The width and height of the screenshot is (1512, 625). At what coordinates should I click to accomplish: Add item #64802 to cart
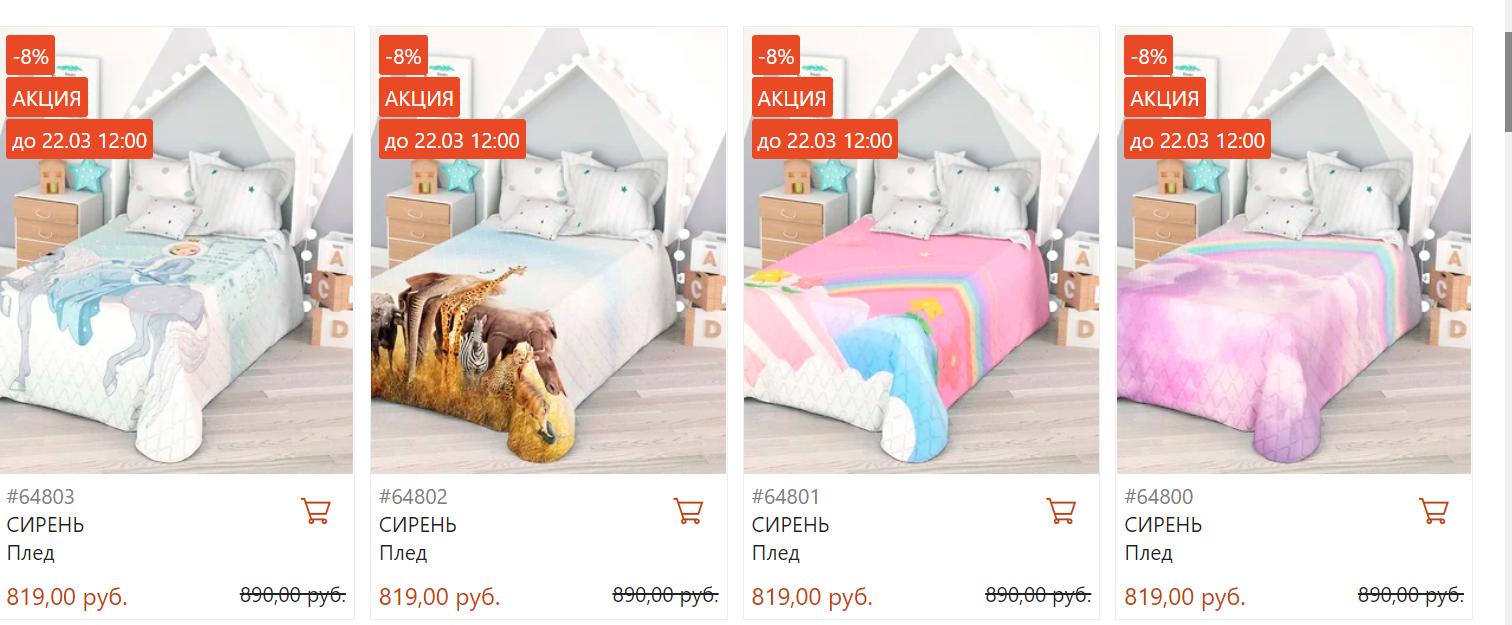pos(688,511)
